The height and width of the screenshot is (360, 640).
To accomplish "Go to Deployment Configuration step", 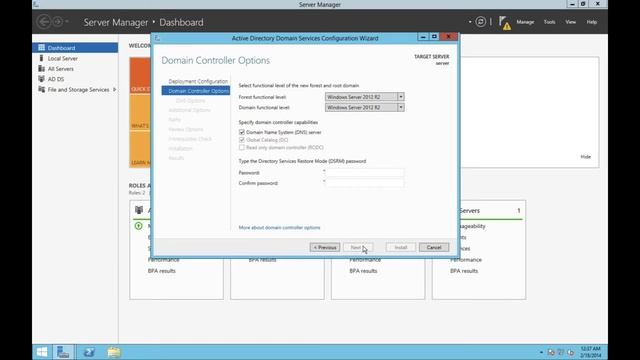I will click(x=198, y=81).
